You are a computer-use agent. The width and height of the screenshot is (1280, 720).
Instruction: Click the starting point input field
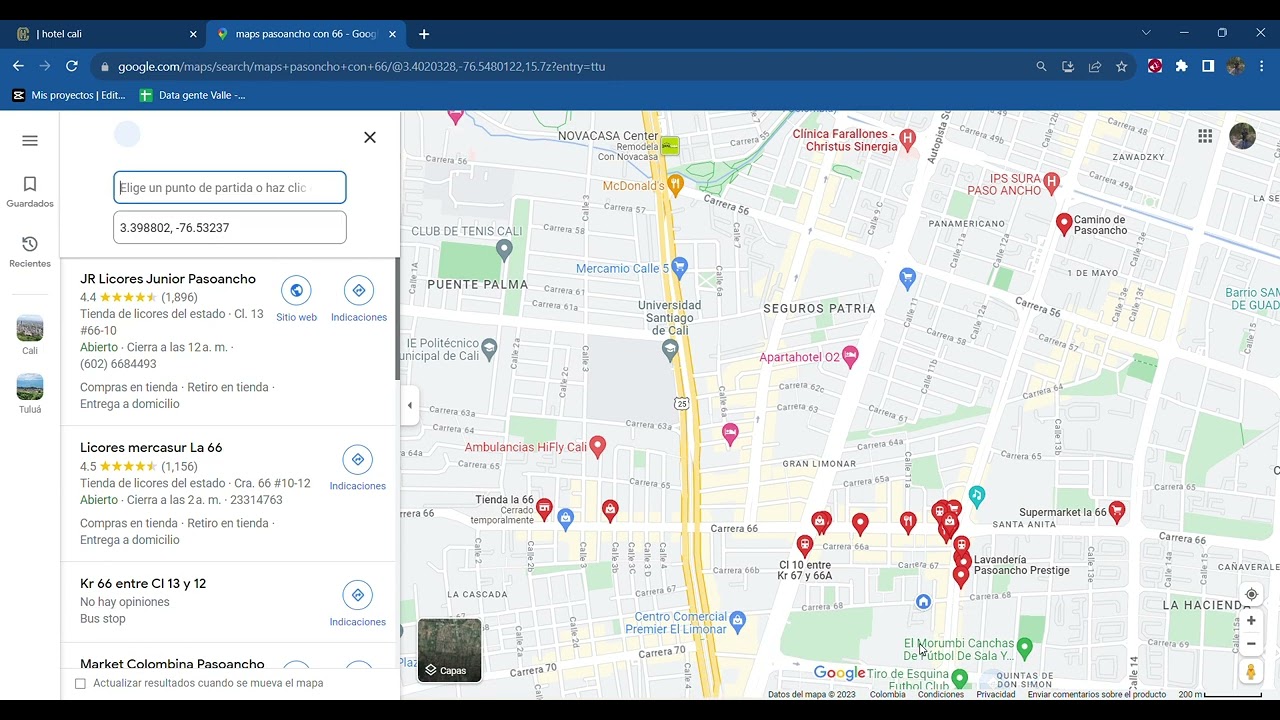point(230,187)
